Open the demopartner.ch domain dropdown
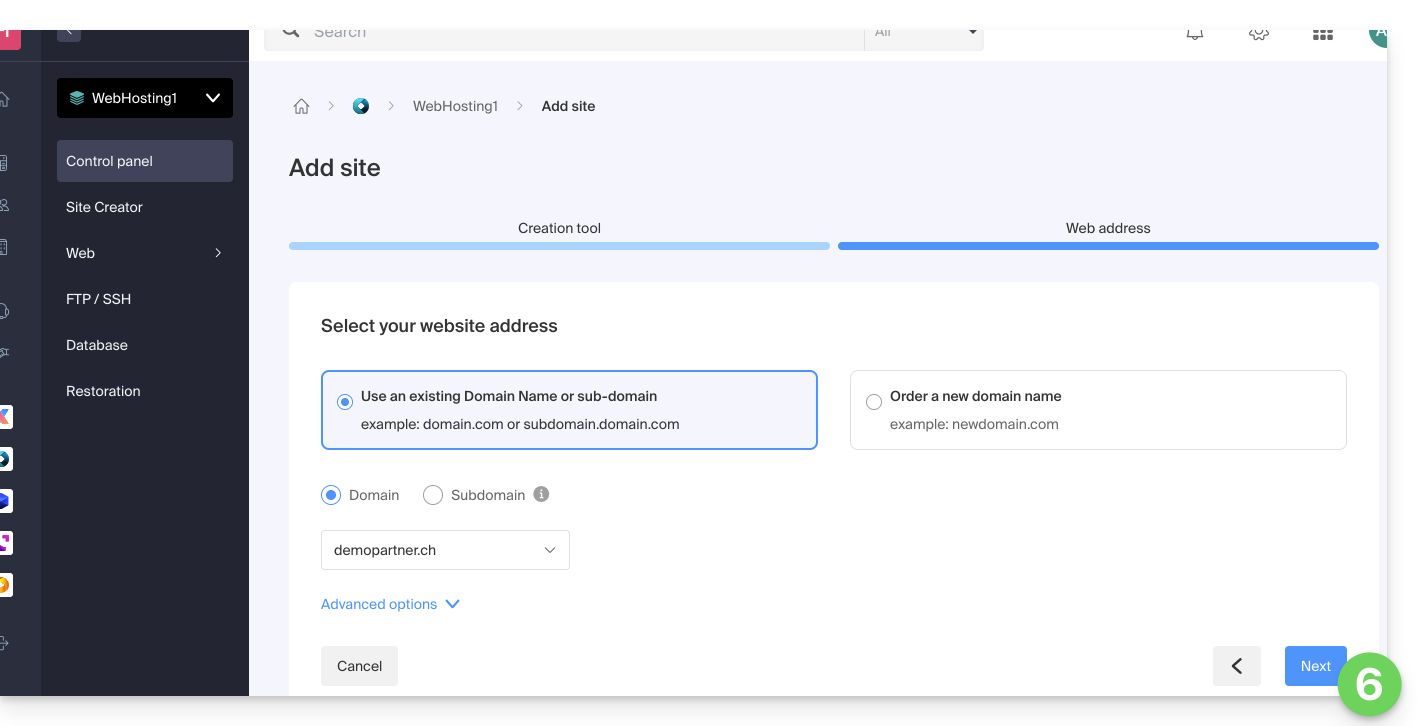 click(445, 550)
